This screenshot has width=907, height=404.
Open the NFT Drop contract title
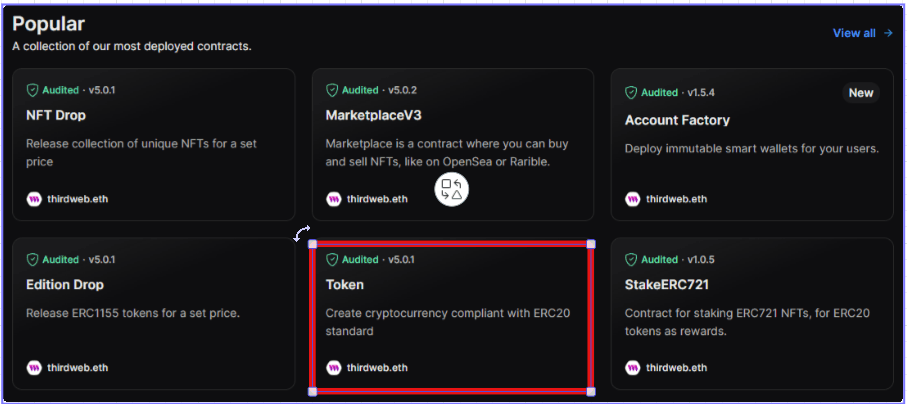pyautogui.click(x=56, y=115)
